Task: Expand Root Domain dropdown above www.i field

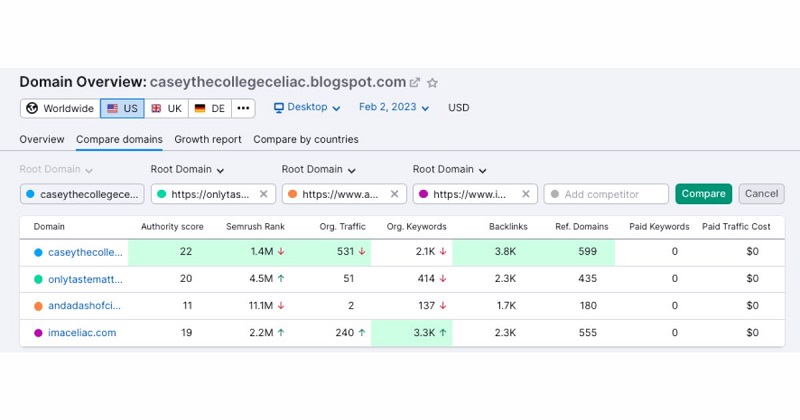Action: [x=449, y=169]
